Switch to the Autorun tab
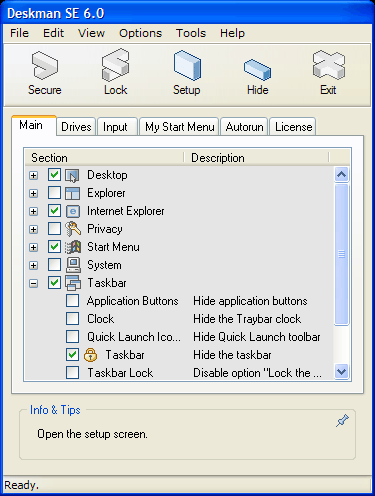This screenshot has height=496, width=375. click(244, 127)
